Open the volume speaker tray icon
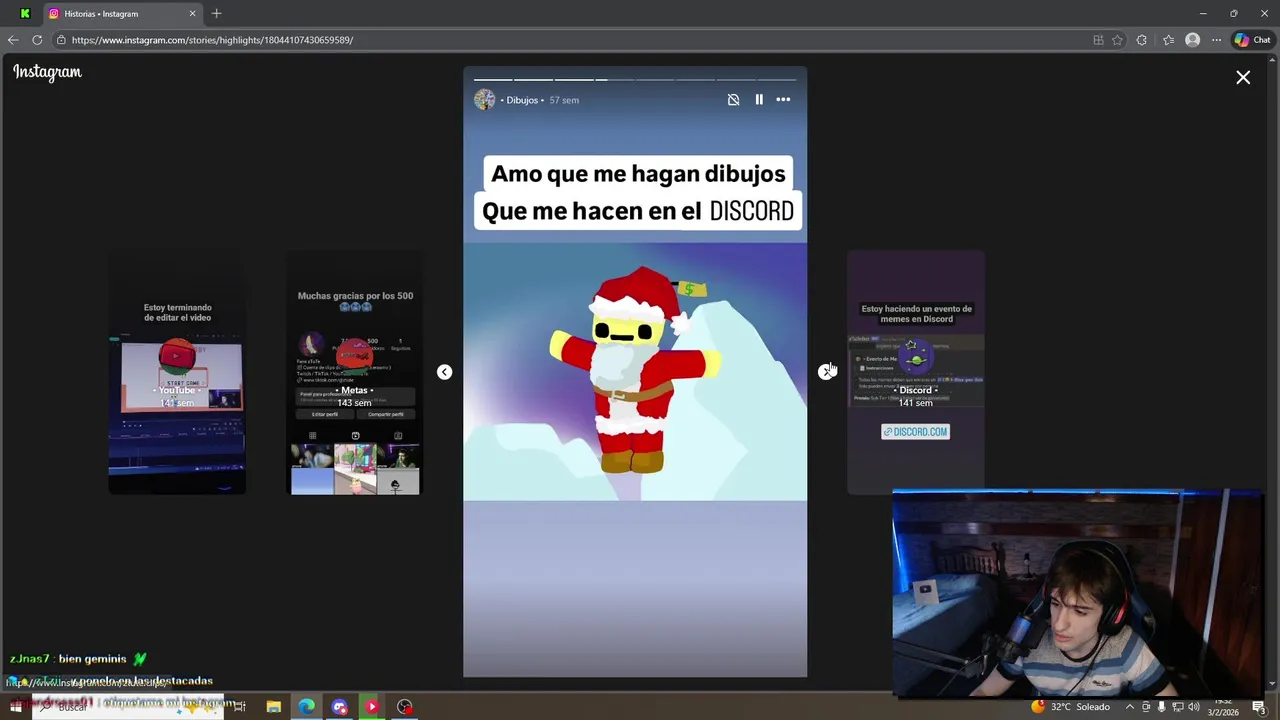 coord(1194,706)
